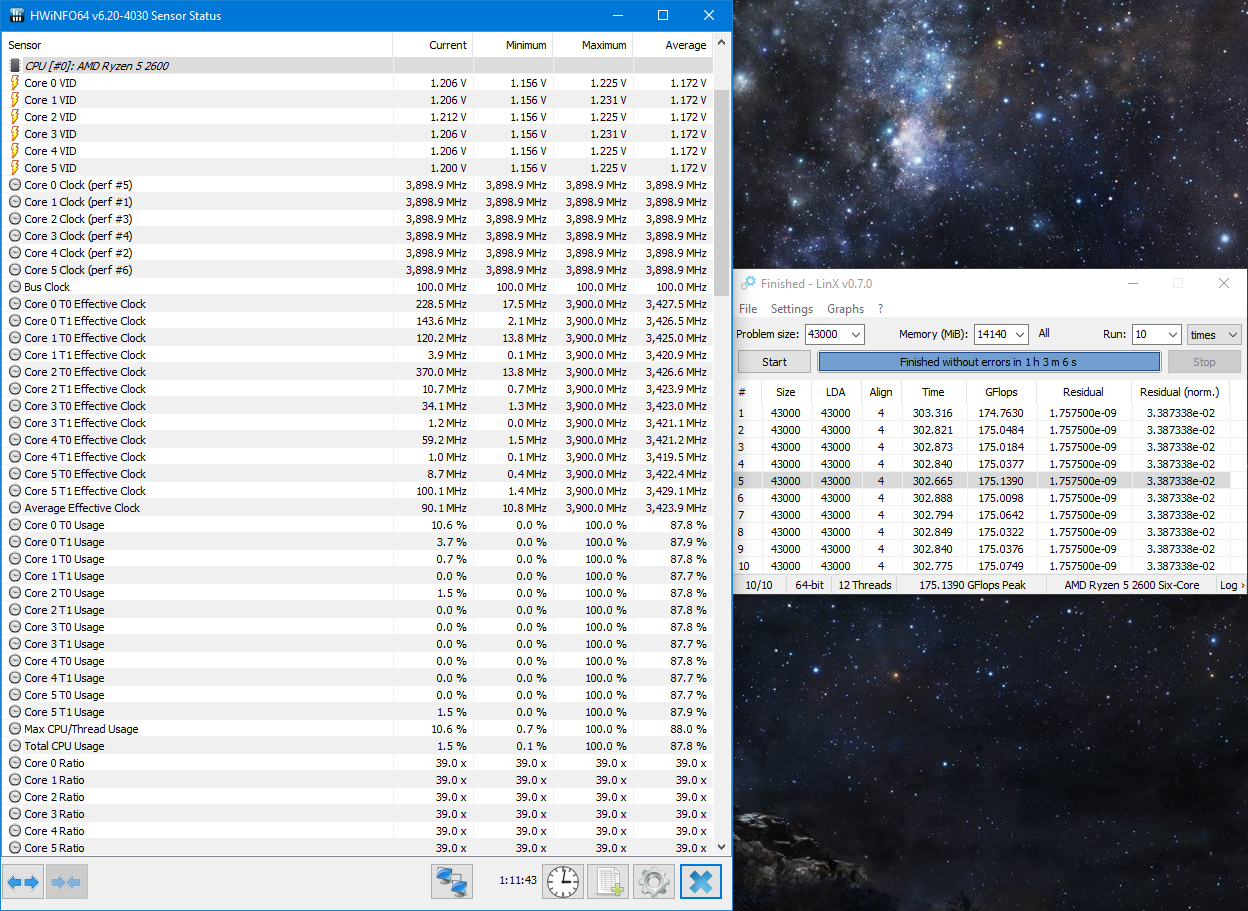Screen dimensions: 1248x911
Task: Click the LinX title bar app icon
Action: tap(748, 284)
